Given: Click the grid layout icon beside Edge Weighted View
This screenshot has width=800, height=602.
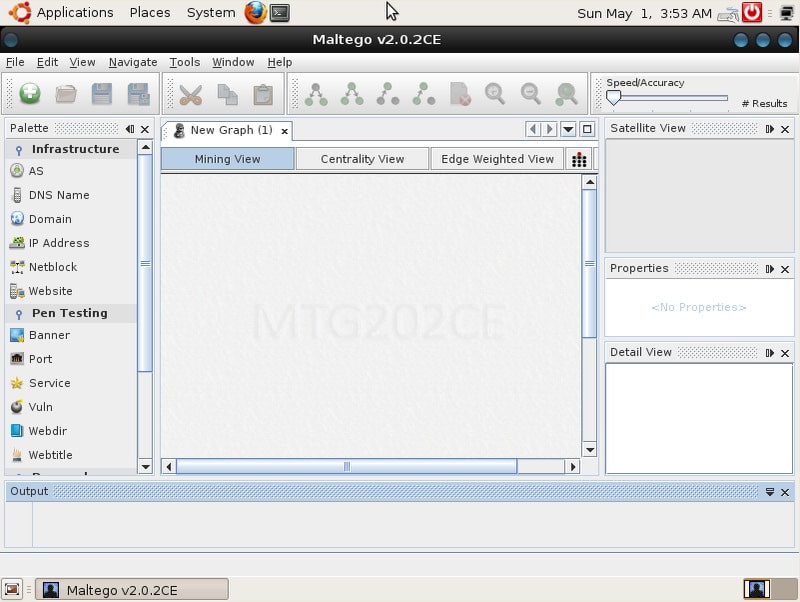Looking at the screenshot, I should point(579,159).
